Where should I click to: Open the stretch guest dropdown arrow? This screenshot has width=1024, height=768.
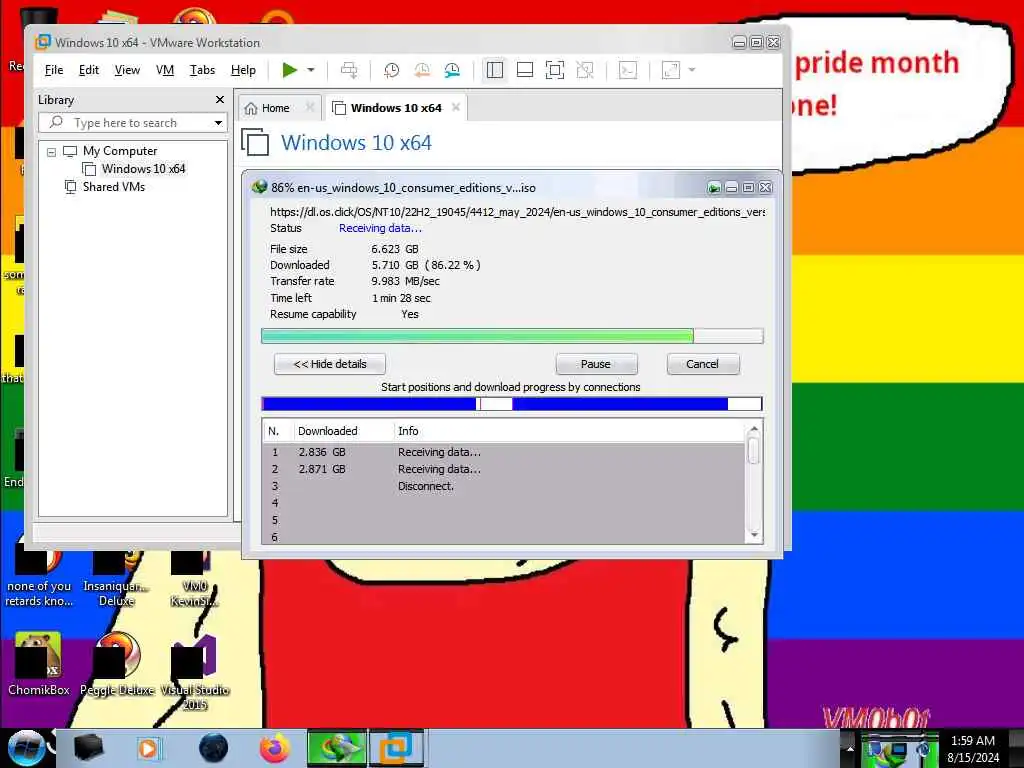click(692, 70)
